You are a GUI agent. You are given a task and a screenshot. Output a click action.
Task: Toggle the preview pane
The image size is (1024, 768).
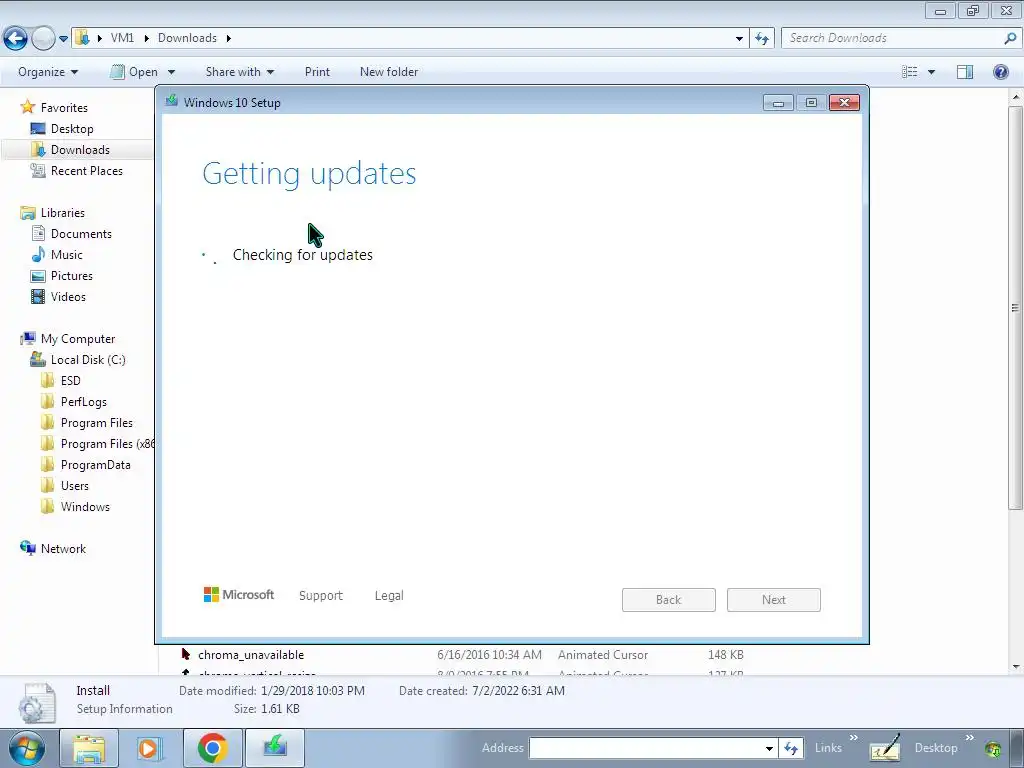[x=965, y=72]
